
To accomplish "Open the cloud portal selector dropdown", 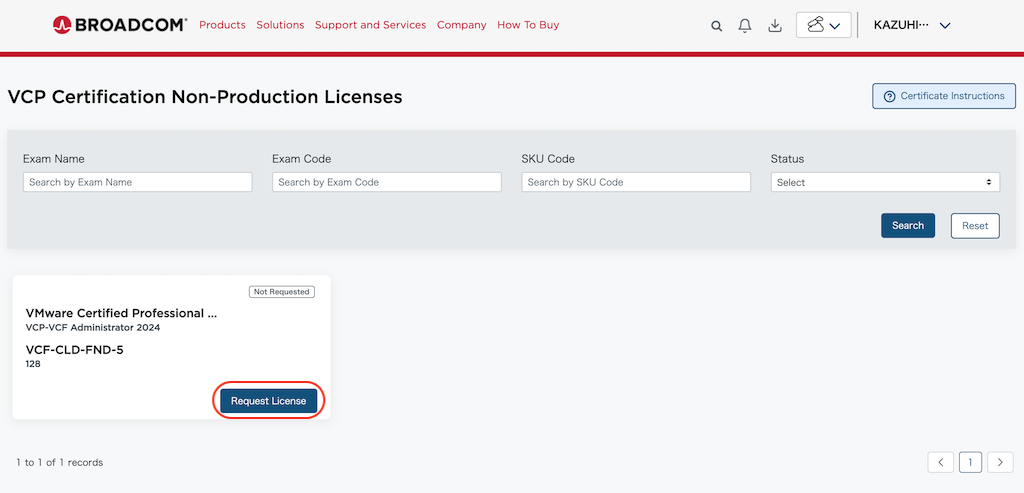I will pyautogui.click(x=824, y=25).
